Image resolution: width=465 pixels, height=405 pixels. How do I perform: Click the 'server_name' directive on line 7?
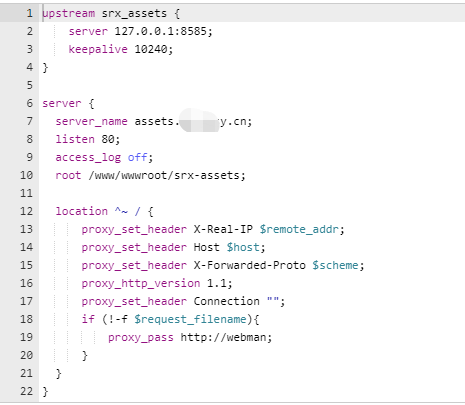[91, 121]
